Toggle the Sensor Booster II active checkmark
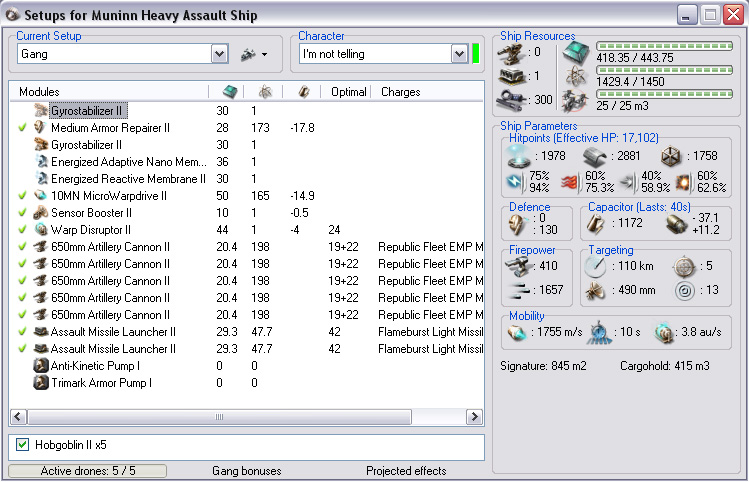This screenshot has width=749, height=482. 22,213
